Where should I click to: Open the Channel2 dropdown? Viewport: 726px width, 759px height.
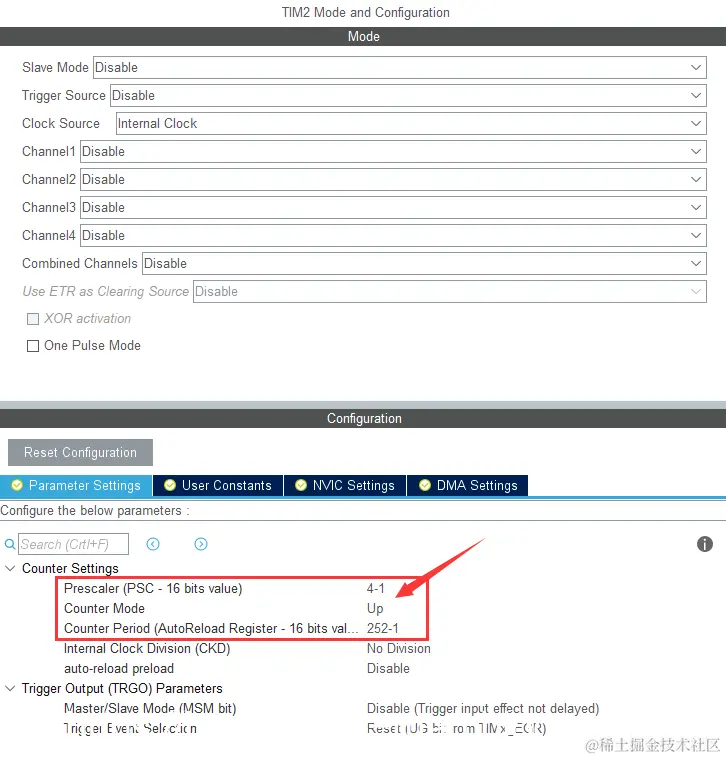(393, 180)
